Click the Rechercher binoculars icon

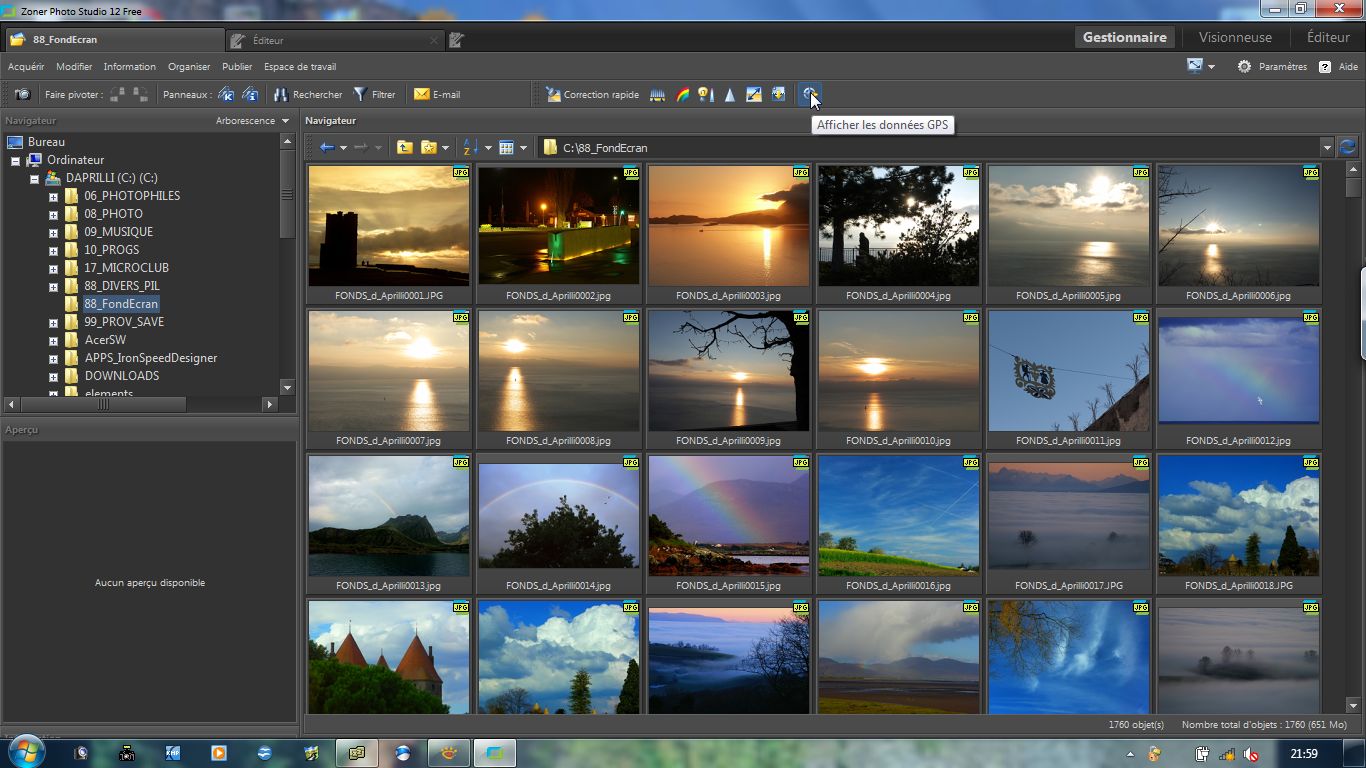tap(281, 94)
